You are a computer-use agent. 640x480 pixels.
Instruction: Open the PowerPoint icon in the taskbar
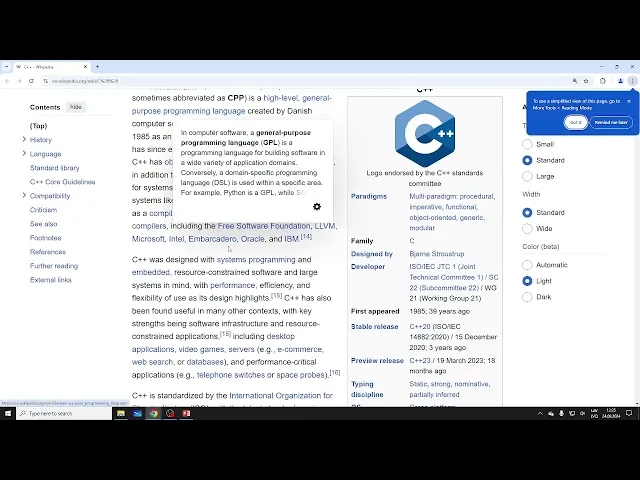tap(186, 413)
